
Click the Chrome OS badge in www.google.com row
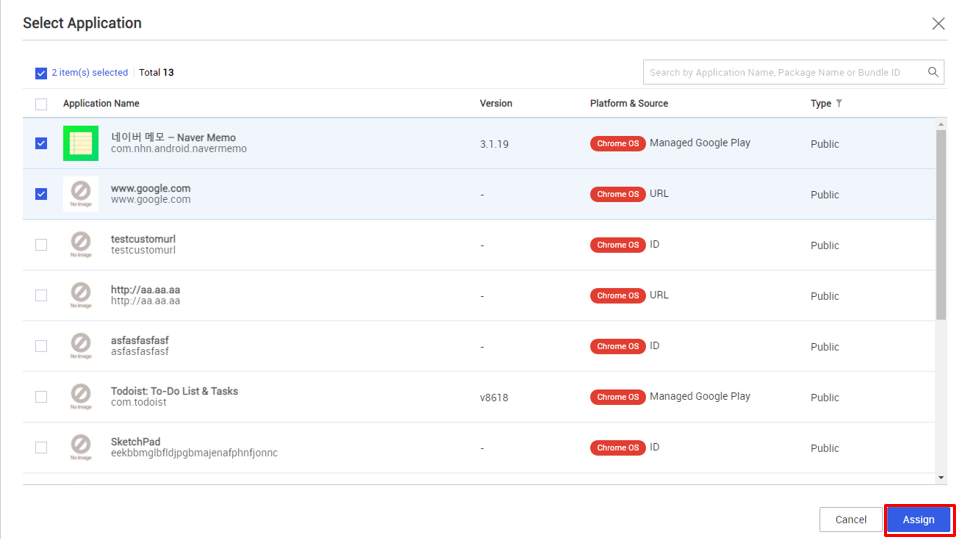point(617,194)
